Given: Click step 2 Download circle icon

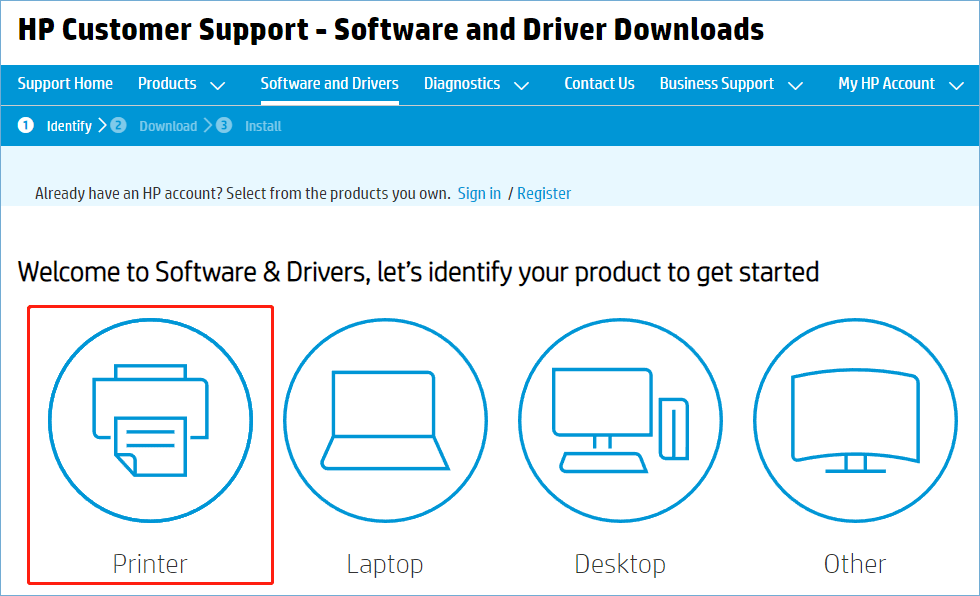Looking at the screenshot, I should point(119,126).
